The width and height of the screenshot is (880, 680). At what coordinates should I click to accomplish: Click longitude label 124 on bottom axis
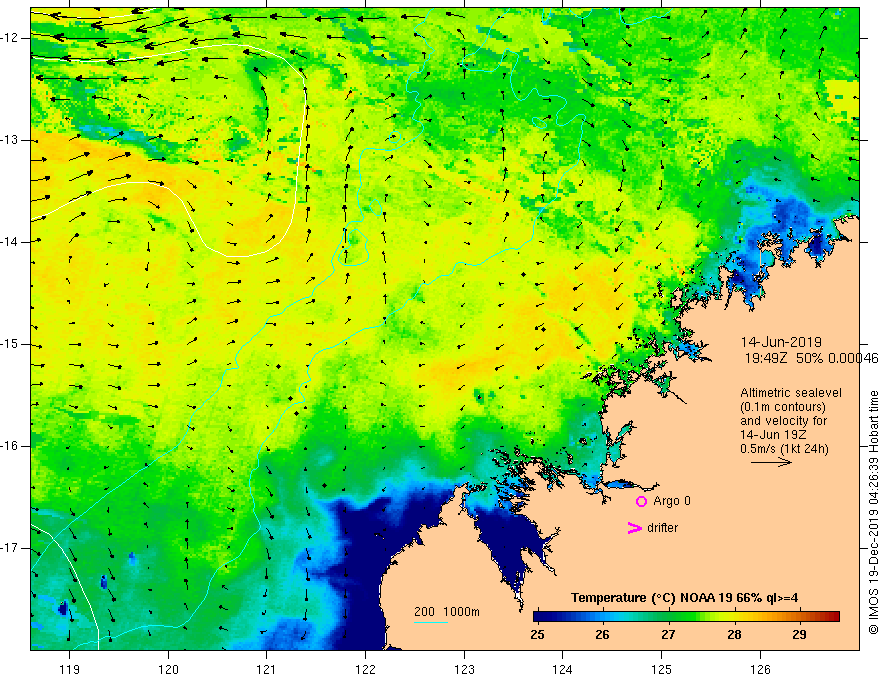pos(562,669)
